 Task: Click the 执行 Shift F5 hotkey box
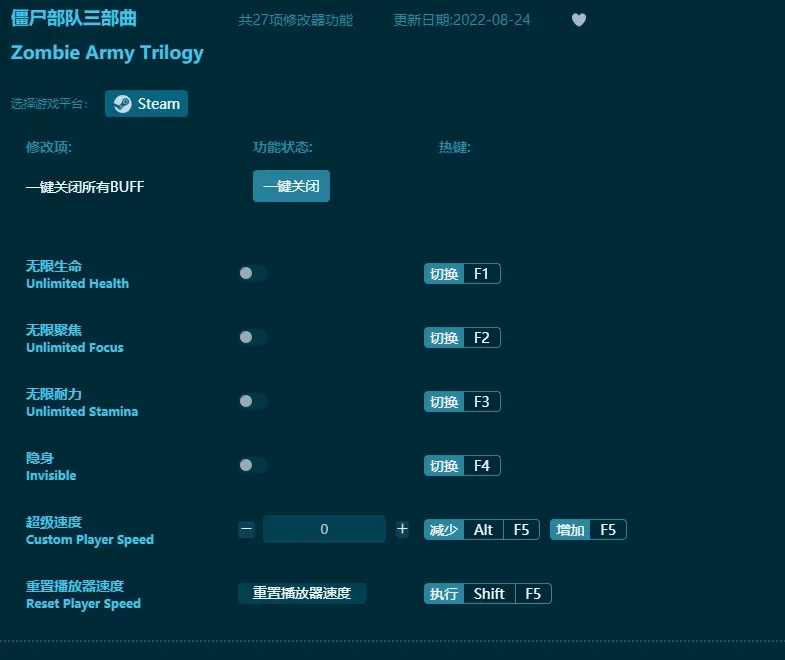point(488,594)
